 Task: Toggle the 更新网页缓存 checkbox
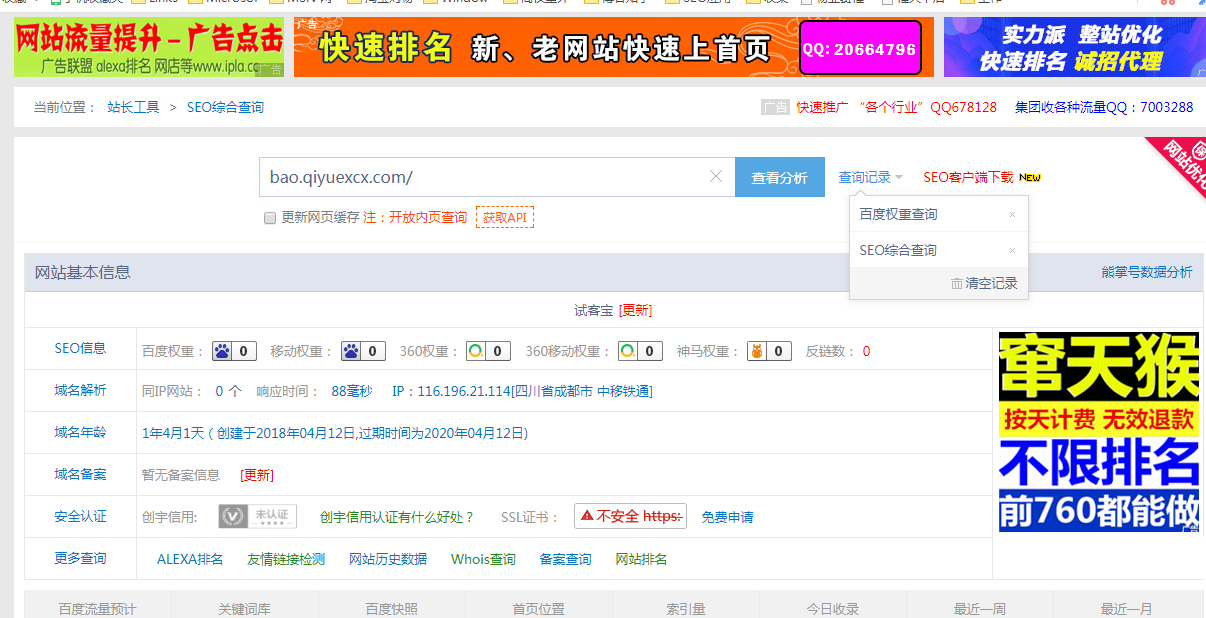270,218
